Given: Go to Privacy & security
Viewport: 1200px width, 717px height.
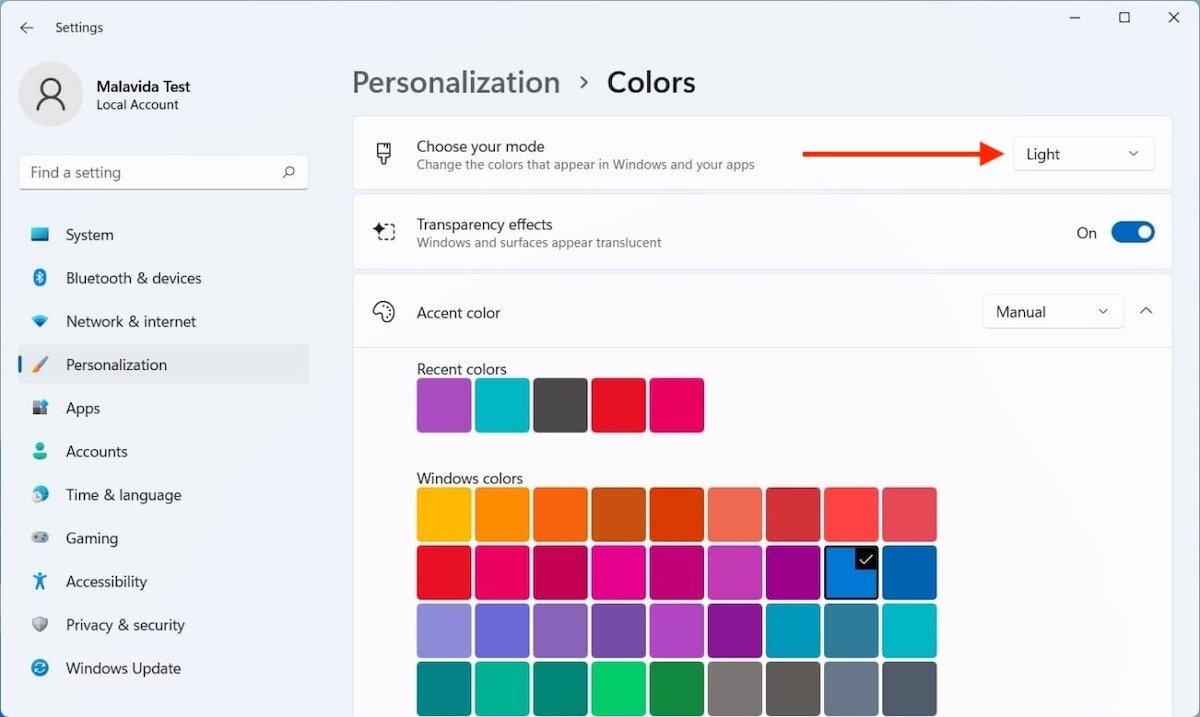Looking at the screenshot, I should pyautogui.click(x=164, y=625).
